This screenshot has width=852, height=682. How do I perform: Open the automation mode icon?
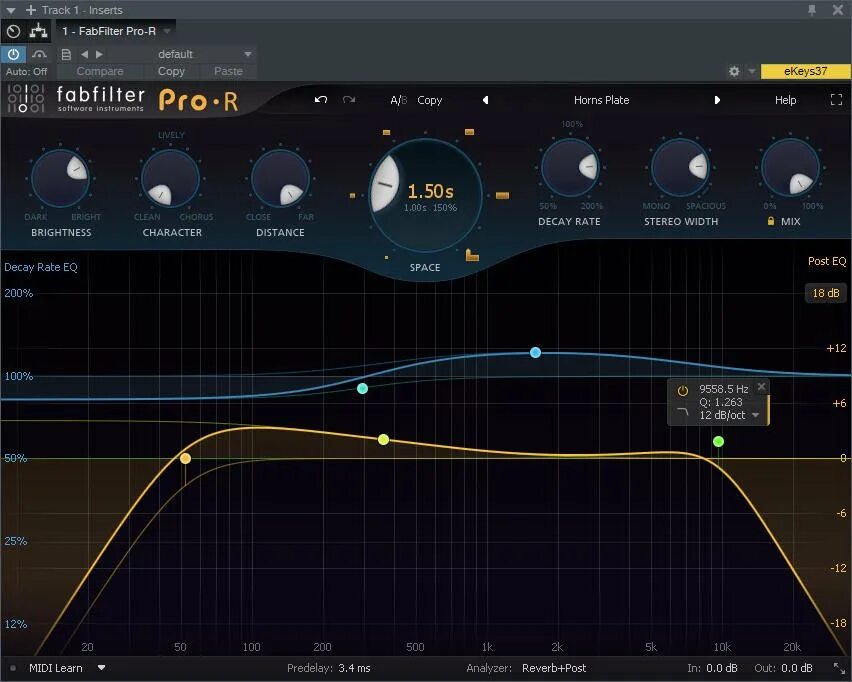click(39, 54)
